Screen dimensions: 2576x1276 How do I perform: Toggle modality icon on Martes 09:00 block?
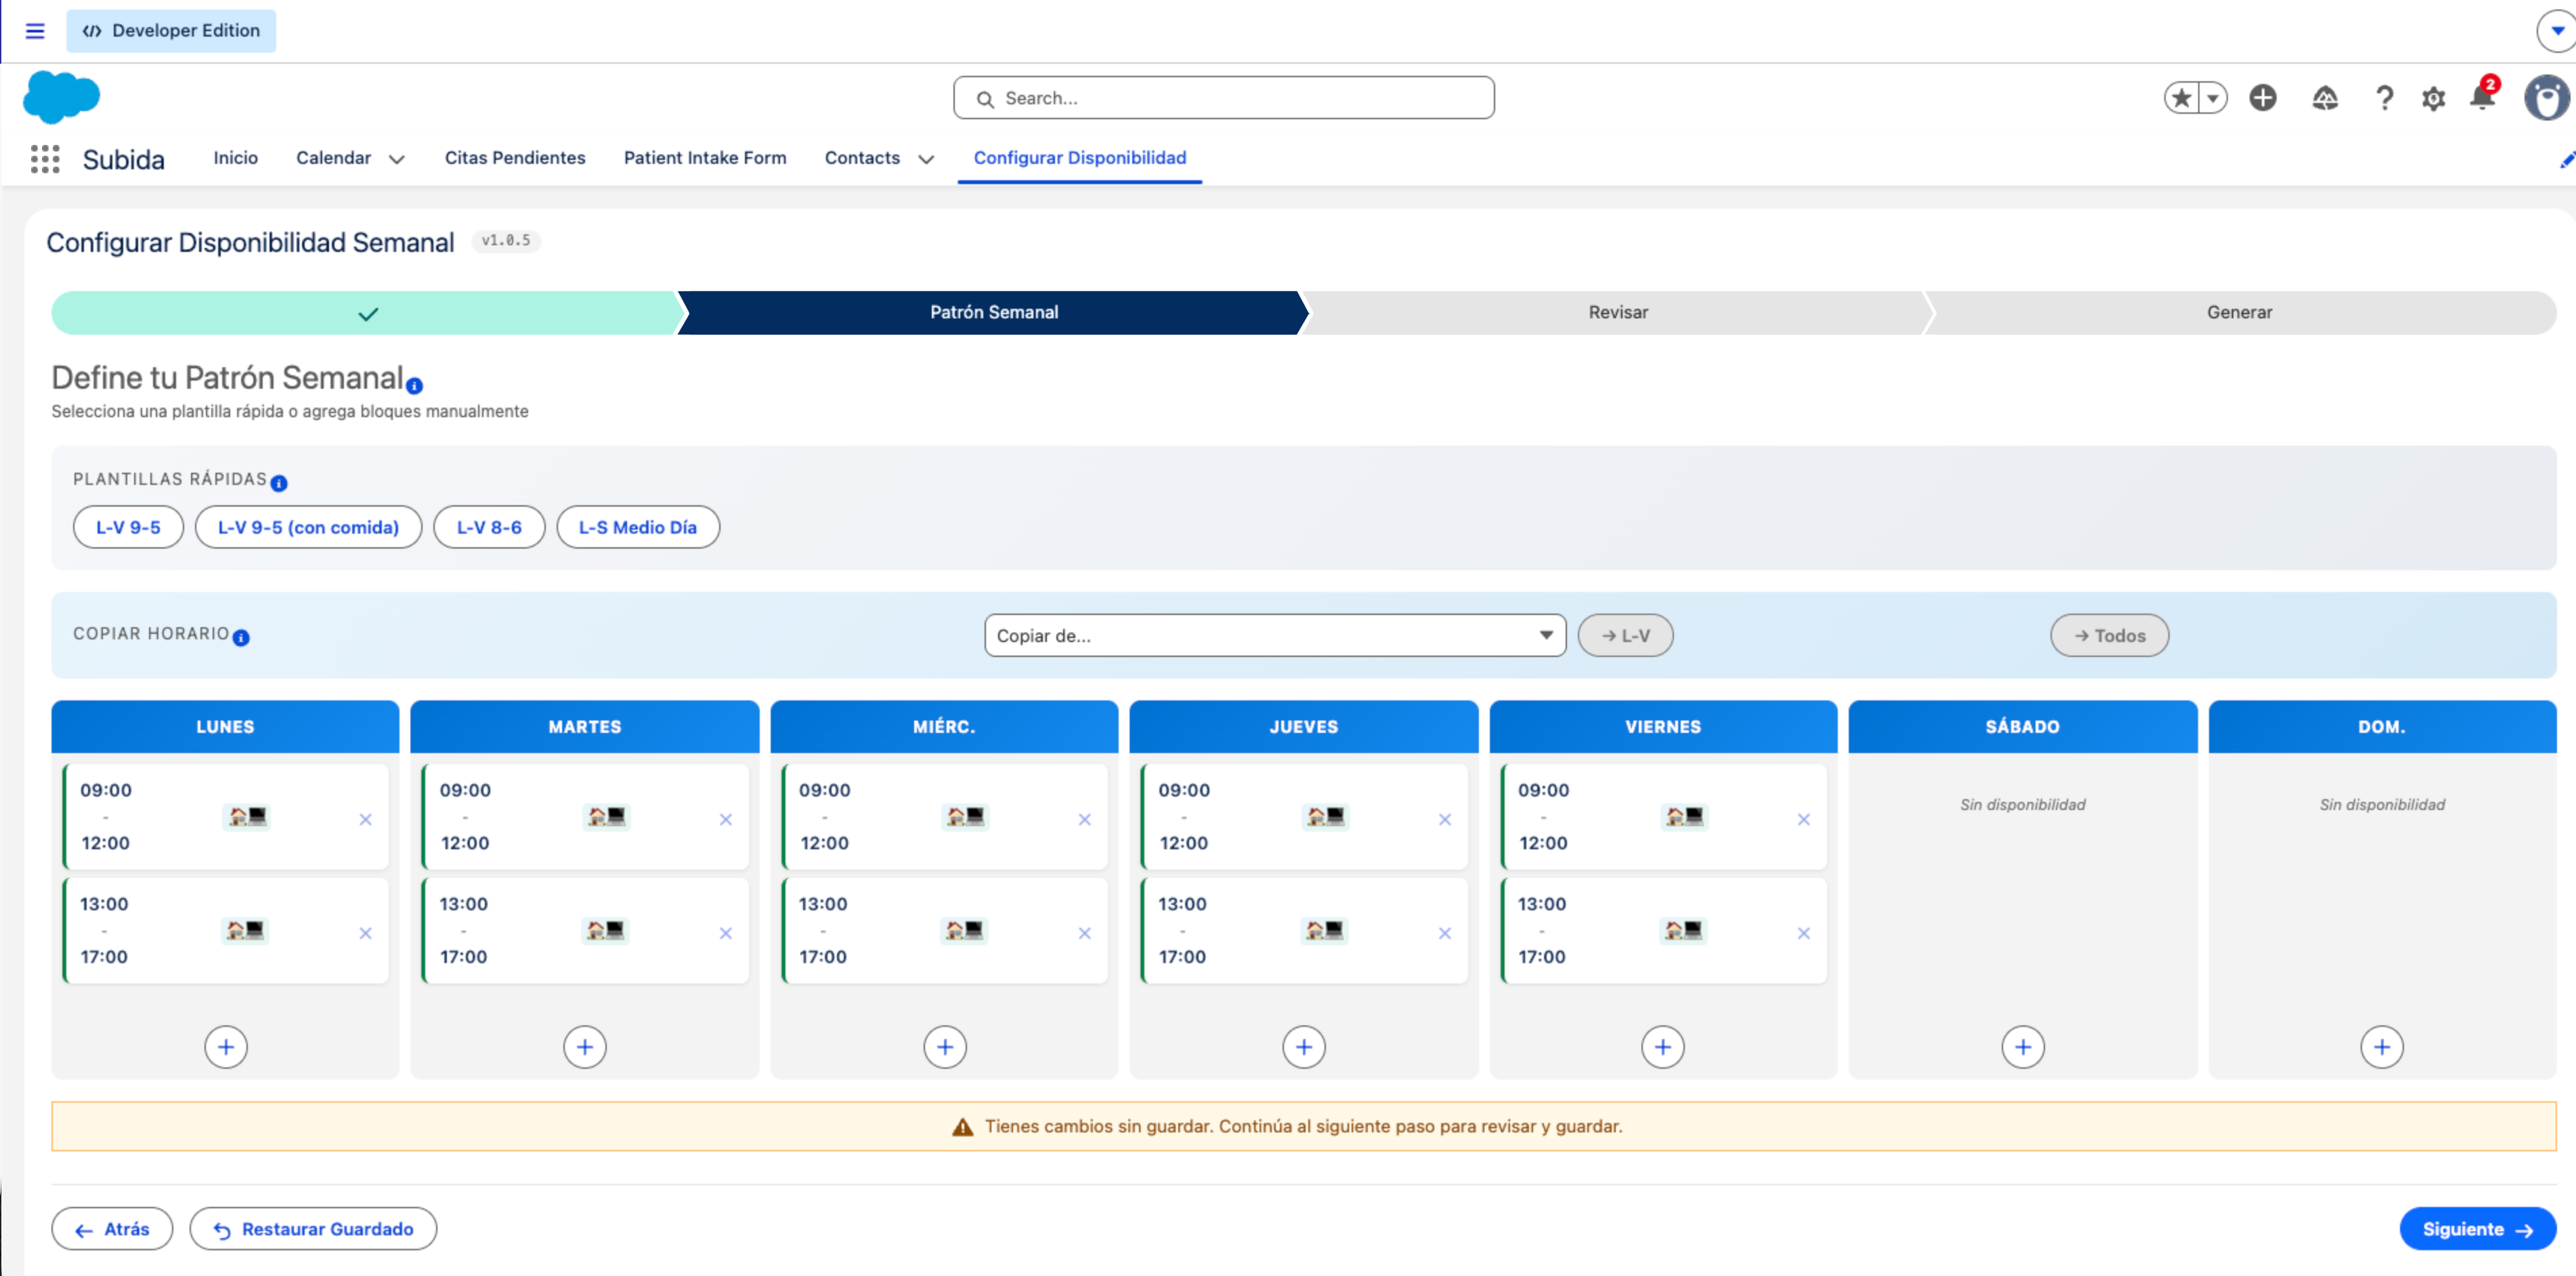point(606,817)
